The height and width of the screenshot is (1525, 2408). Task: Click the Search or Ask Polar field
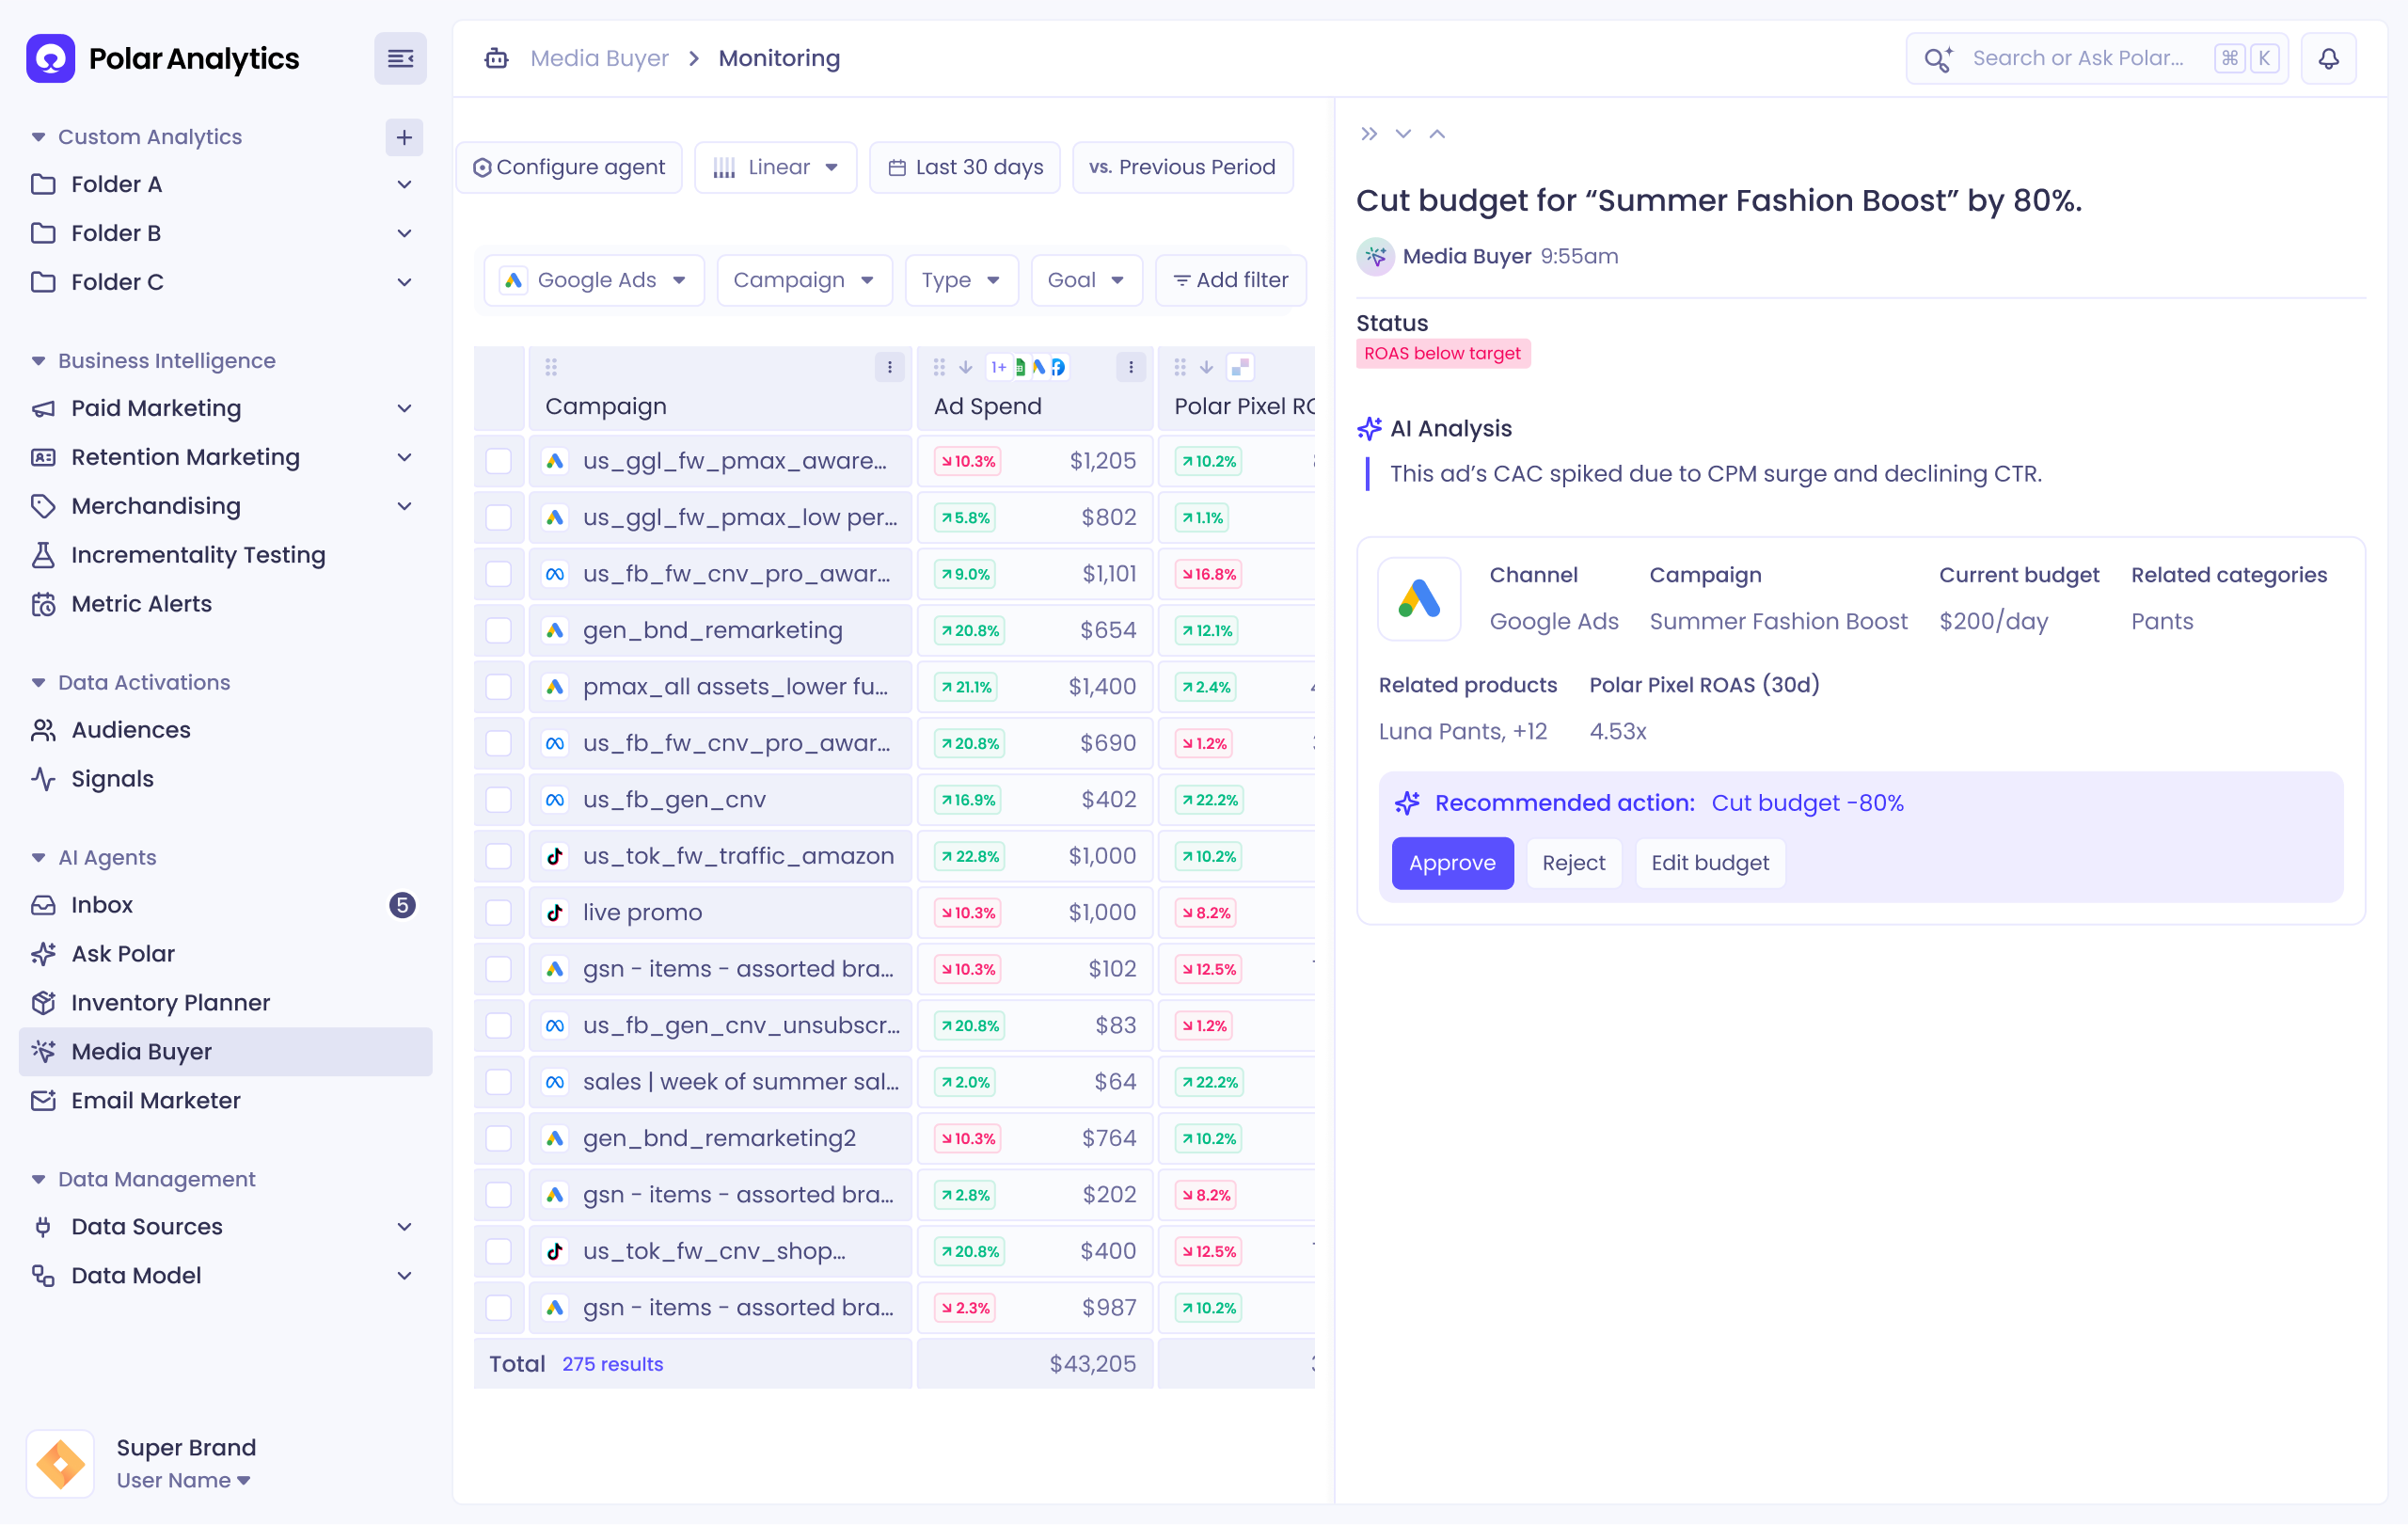[2097, 58]
